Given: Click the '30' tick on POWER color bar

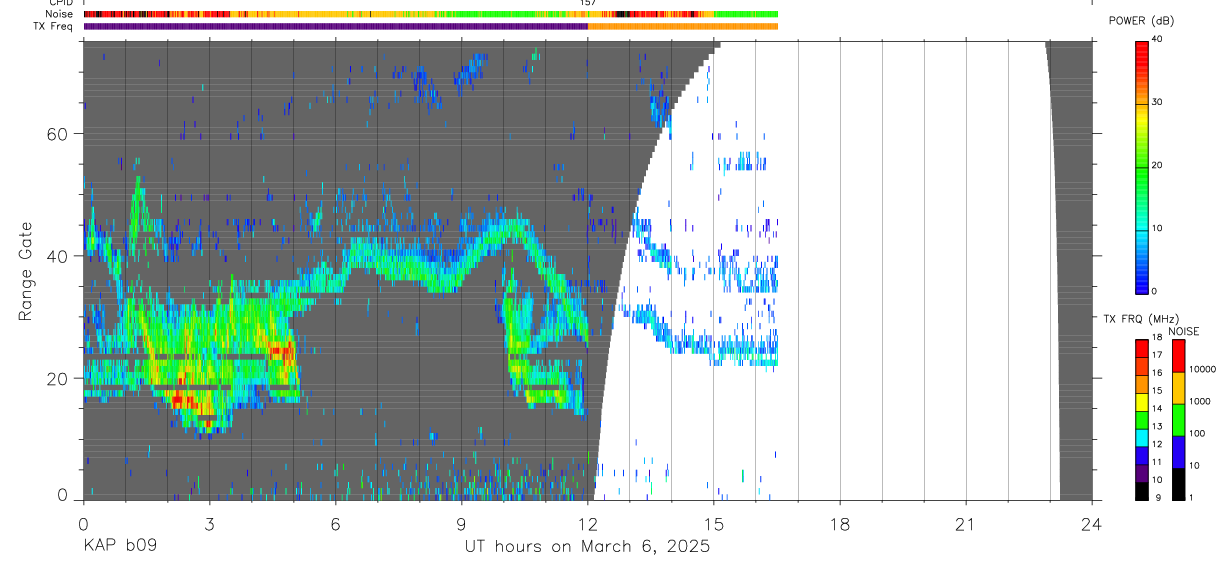Looking at the screenshot, I should coord(1157,102).
